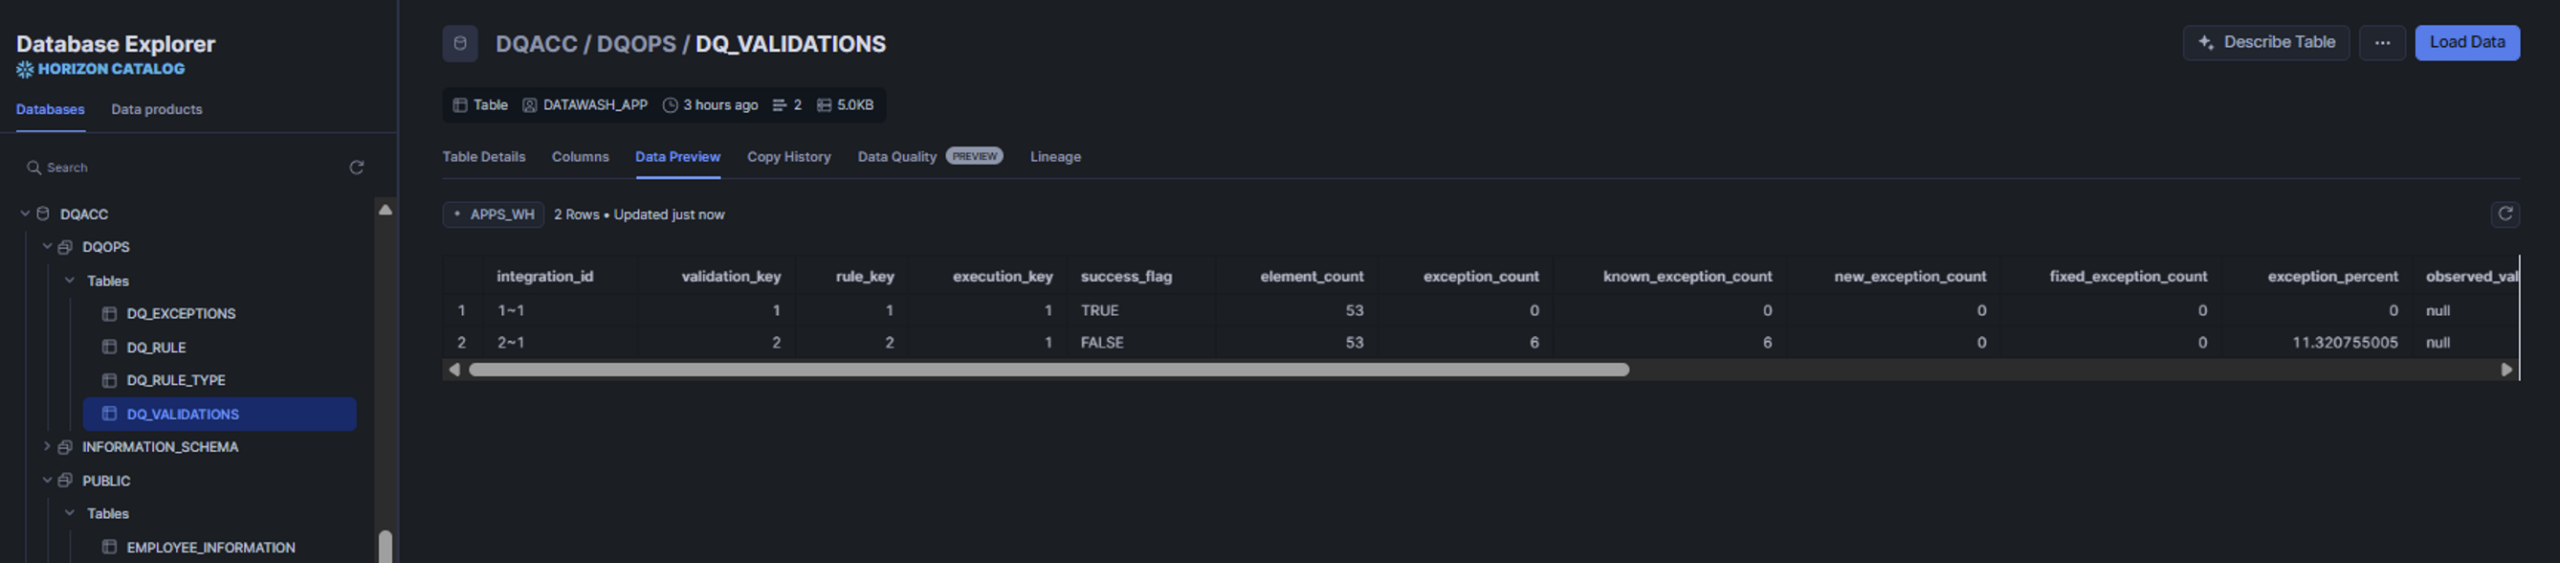Click the EMPLOYEE_INFORMATION table icon
The height and width of the screenshot is (563, 2560).
tap(110, 547)
